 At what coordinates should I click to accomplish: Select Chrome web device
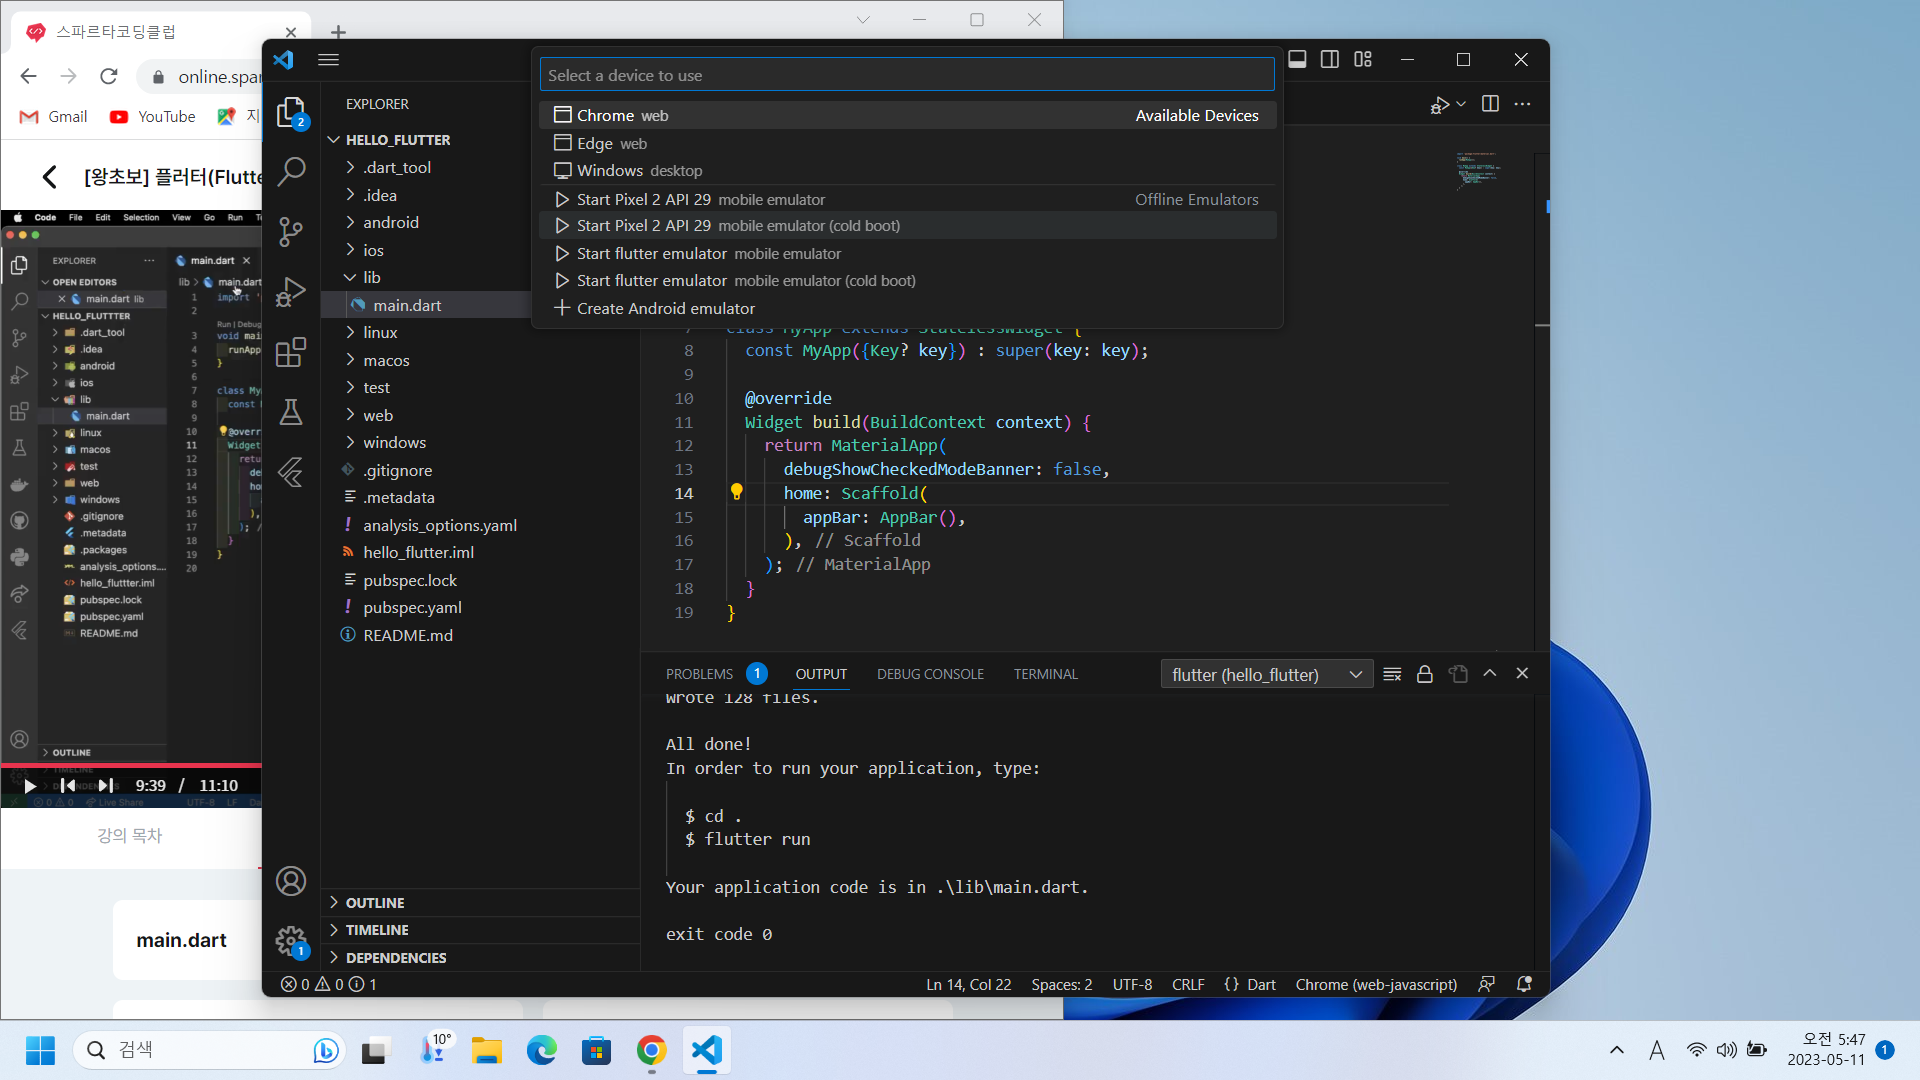point(908,116)
